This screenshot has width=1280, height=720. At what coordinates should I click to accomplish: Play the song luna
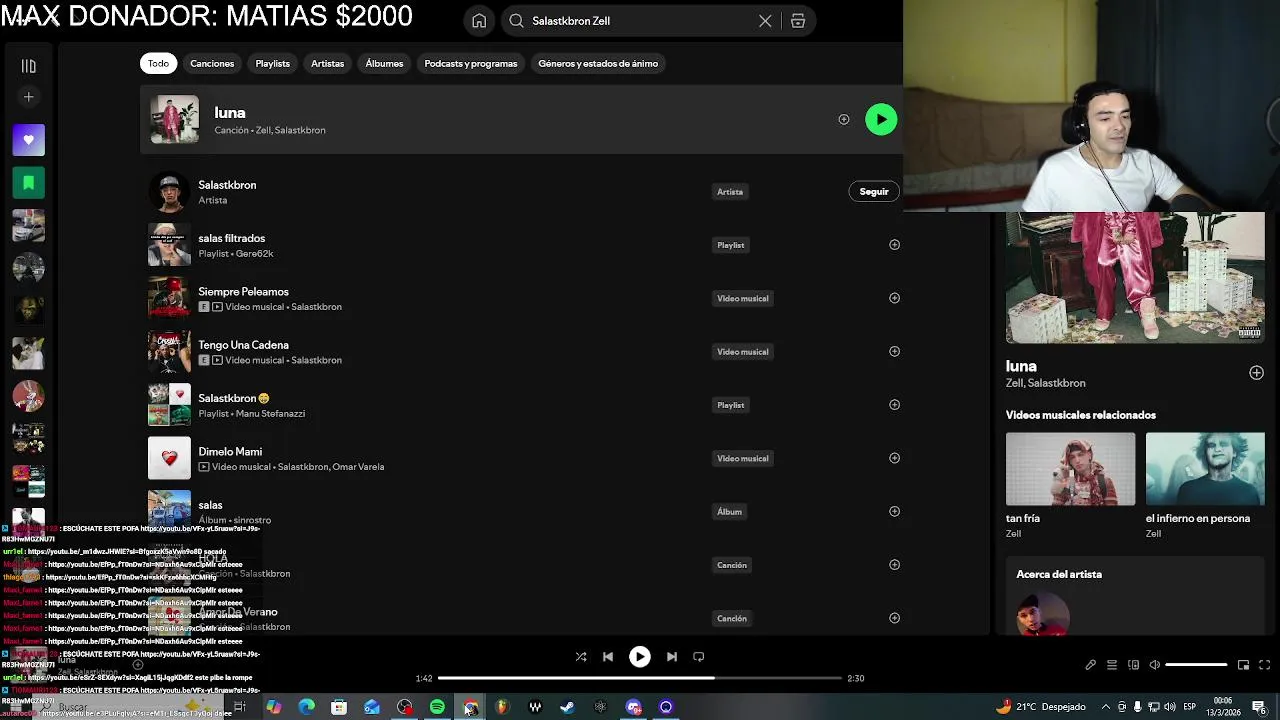pos(881,119)
